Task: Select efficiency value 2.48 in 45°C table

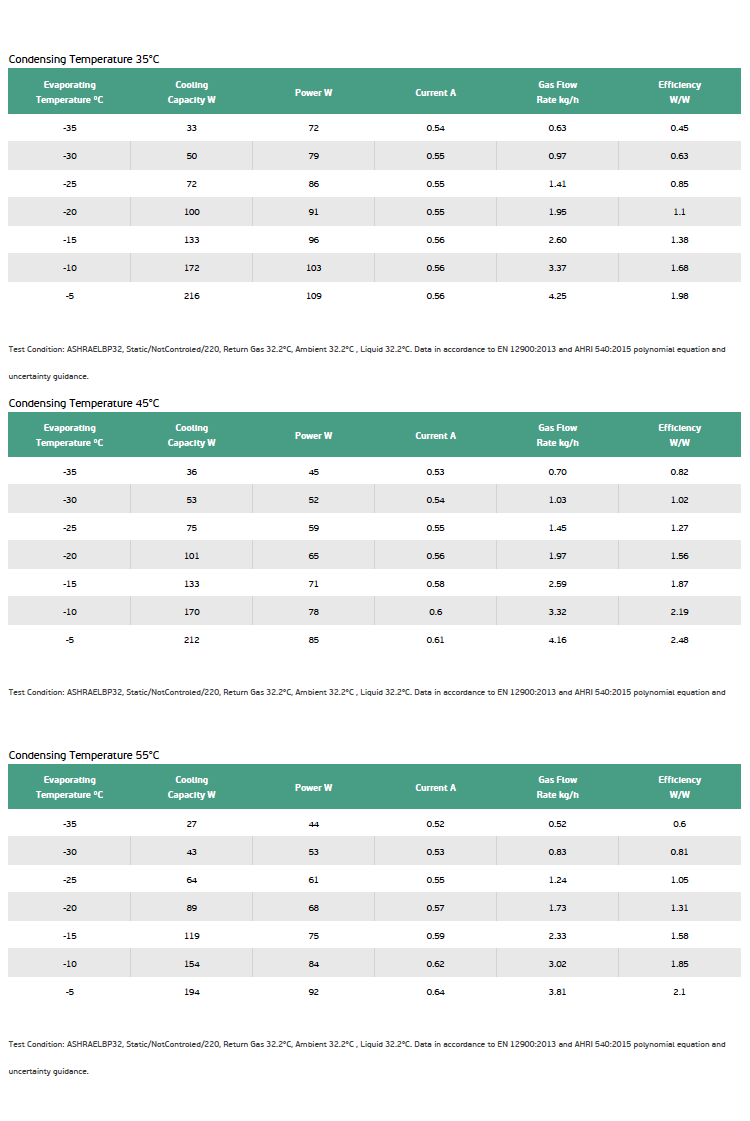Action: (x=679, y=640)
